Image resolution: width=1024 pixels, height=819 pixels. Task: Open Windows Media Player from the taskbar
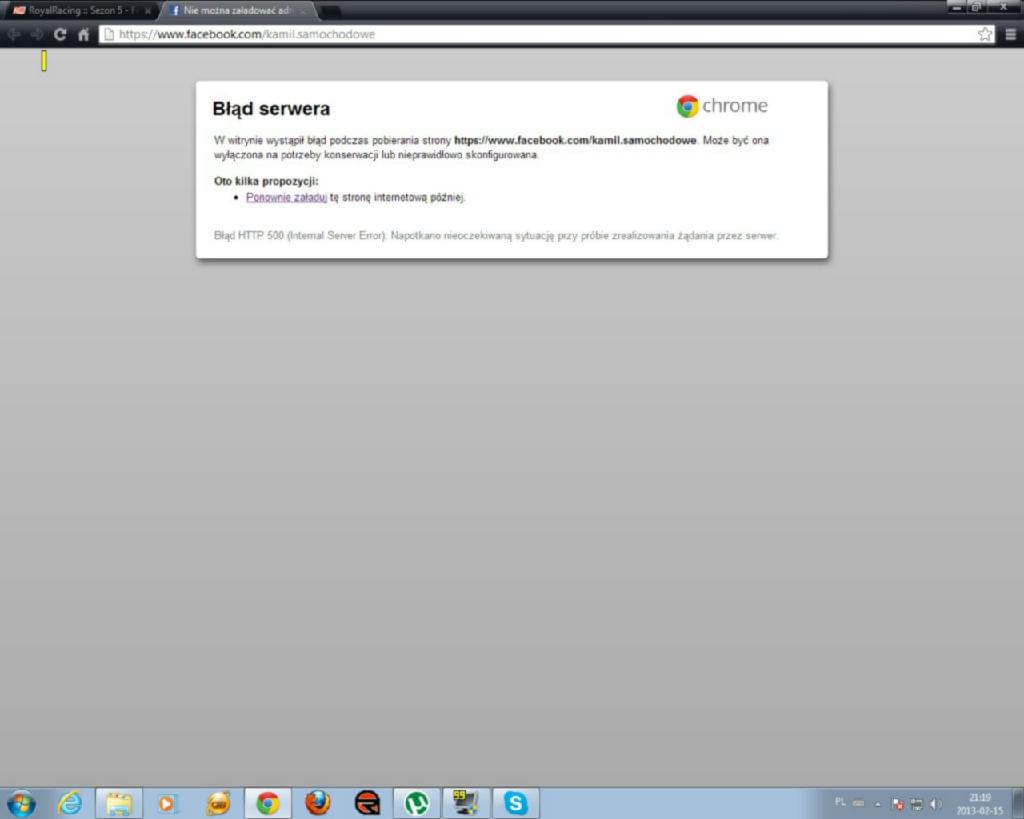tap(167, 803)
